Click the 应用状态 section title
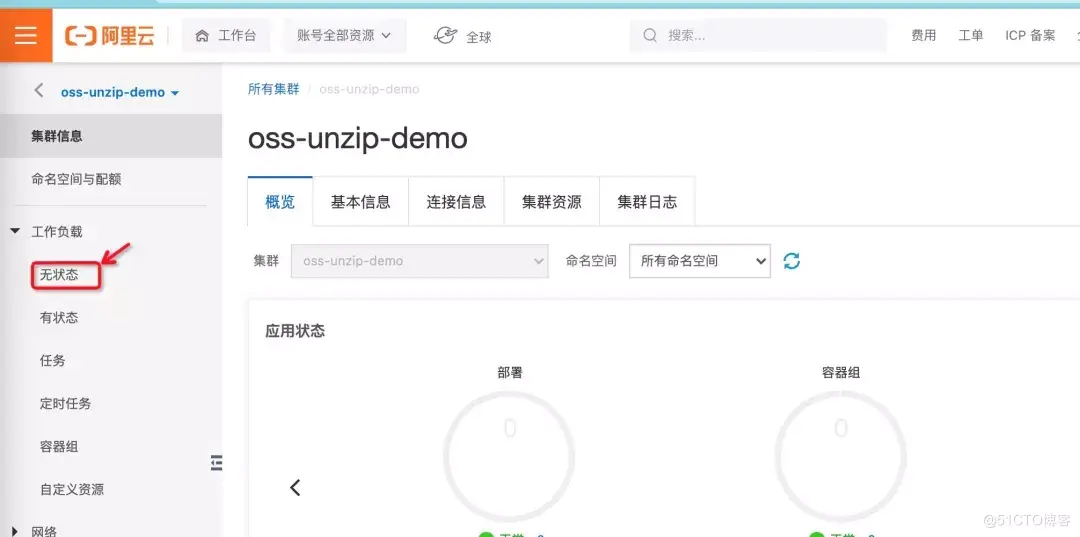The image size is (1080, 537). click(x=295, y=331)
